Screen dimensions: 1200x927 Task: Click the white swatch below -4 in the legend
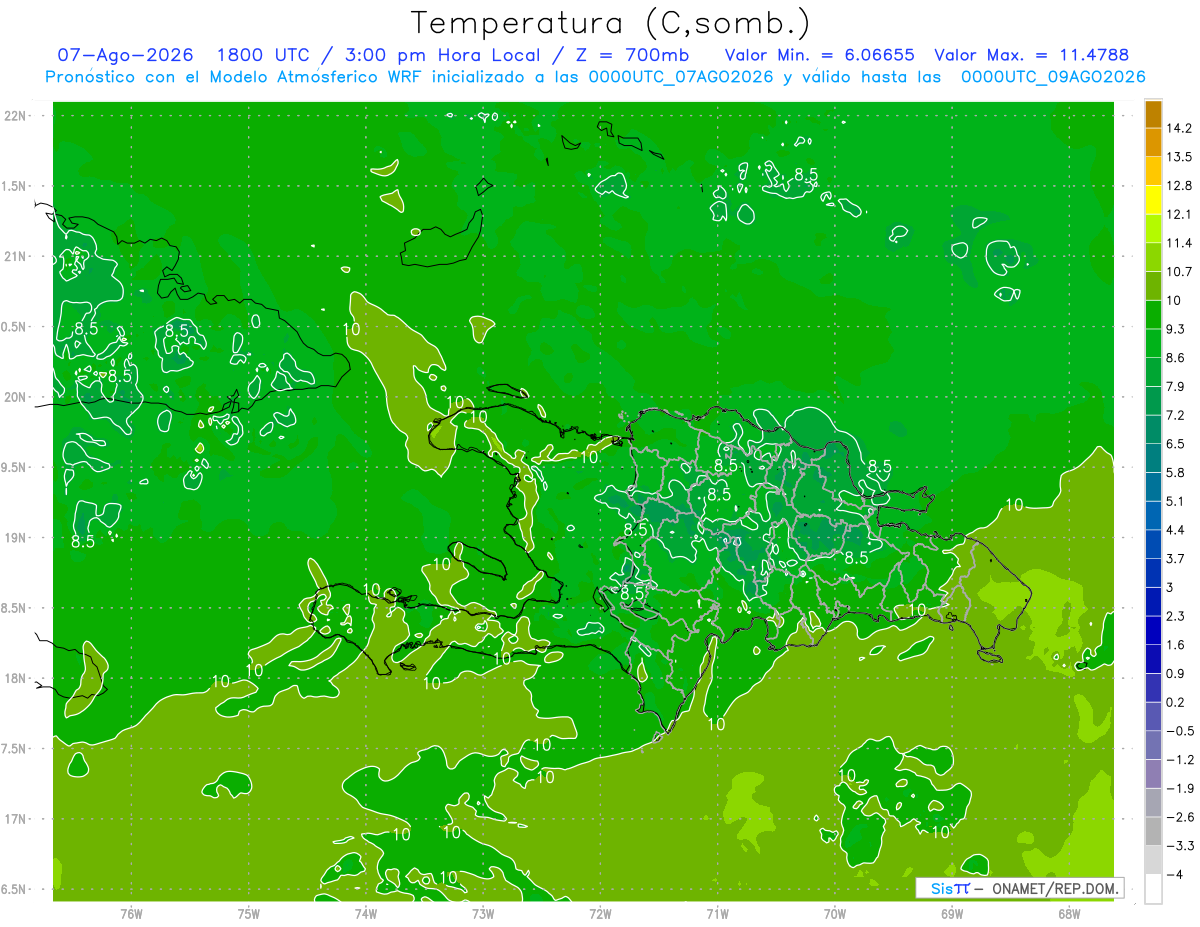coord(1153,889)
